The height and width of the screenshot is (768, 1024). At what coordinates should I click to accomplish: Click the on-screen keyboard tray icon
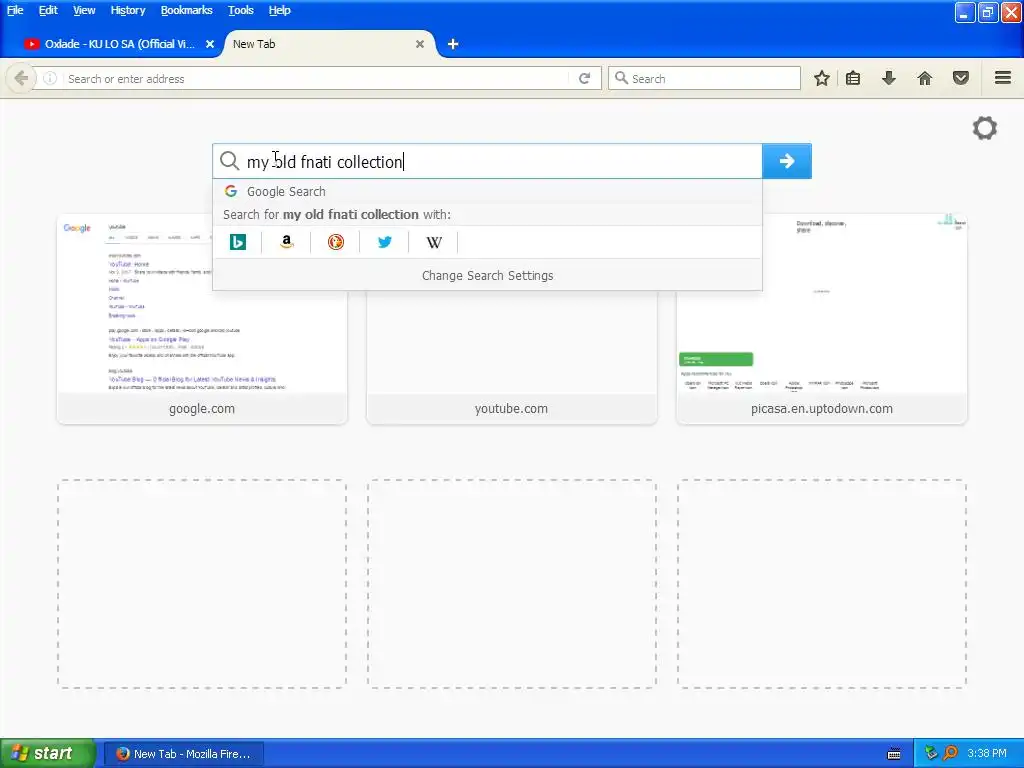[x=893, y=754]
